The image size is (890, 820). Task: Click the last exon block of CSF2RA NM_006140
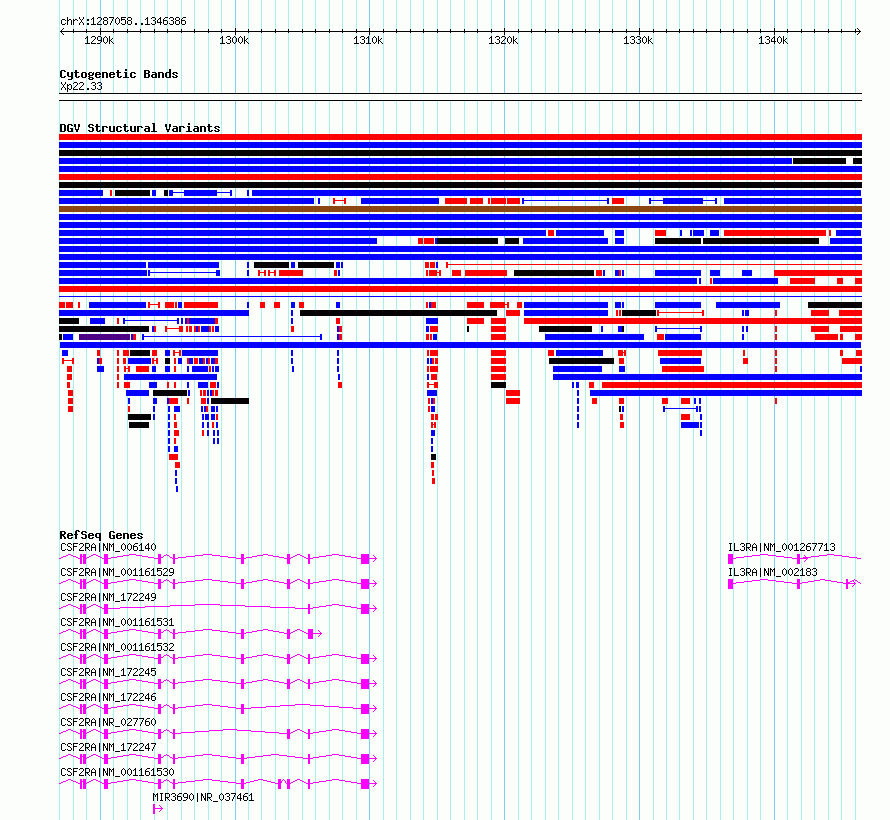[365, 559]
